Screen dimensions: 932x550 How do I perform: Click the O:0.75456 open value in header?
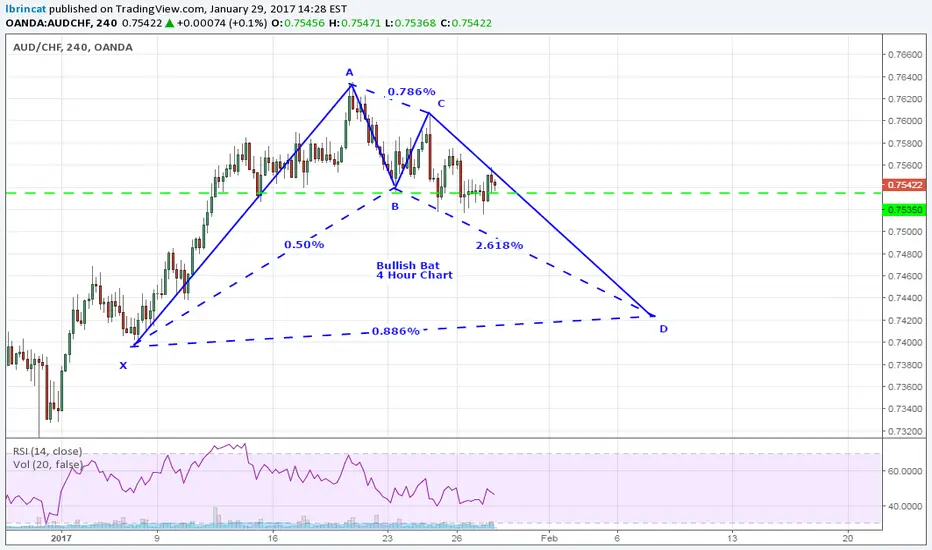298,23
